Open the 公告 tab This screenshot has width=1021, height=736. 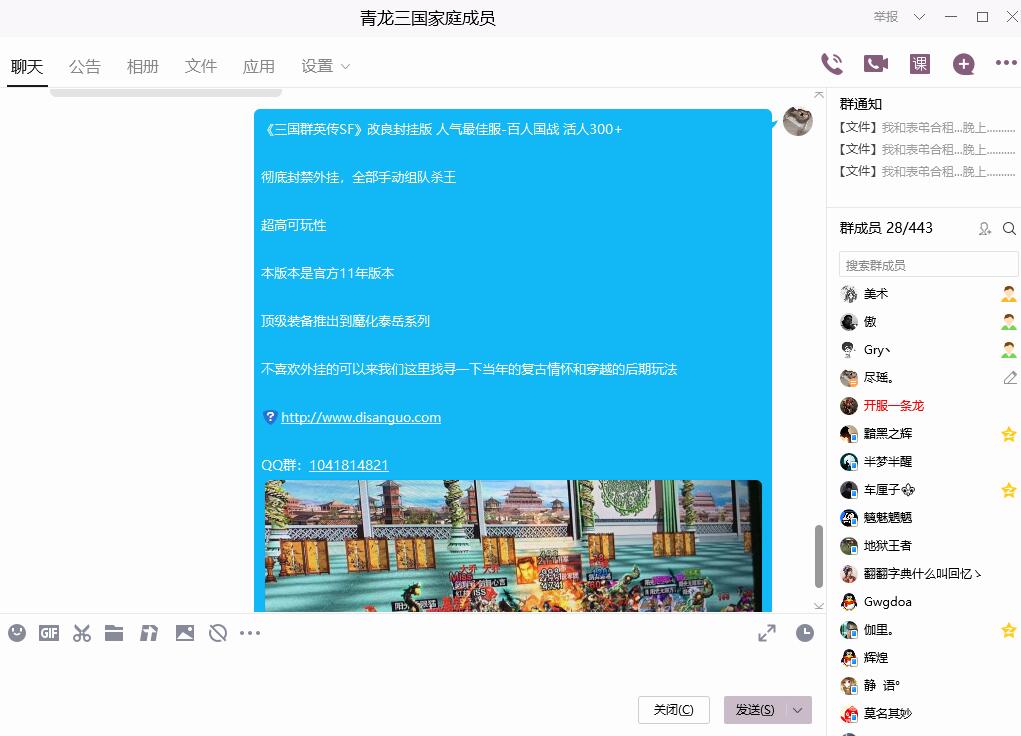85,66
